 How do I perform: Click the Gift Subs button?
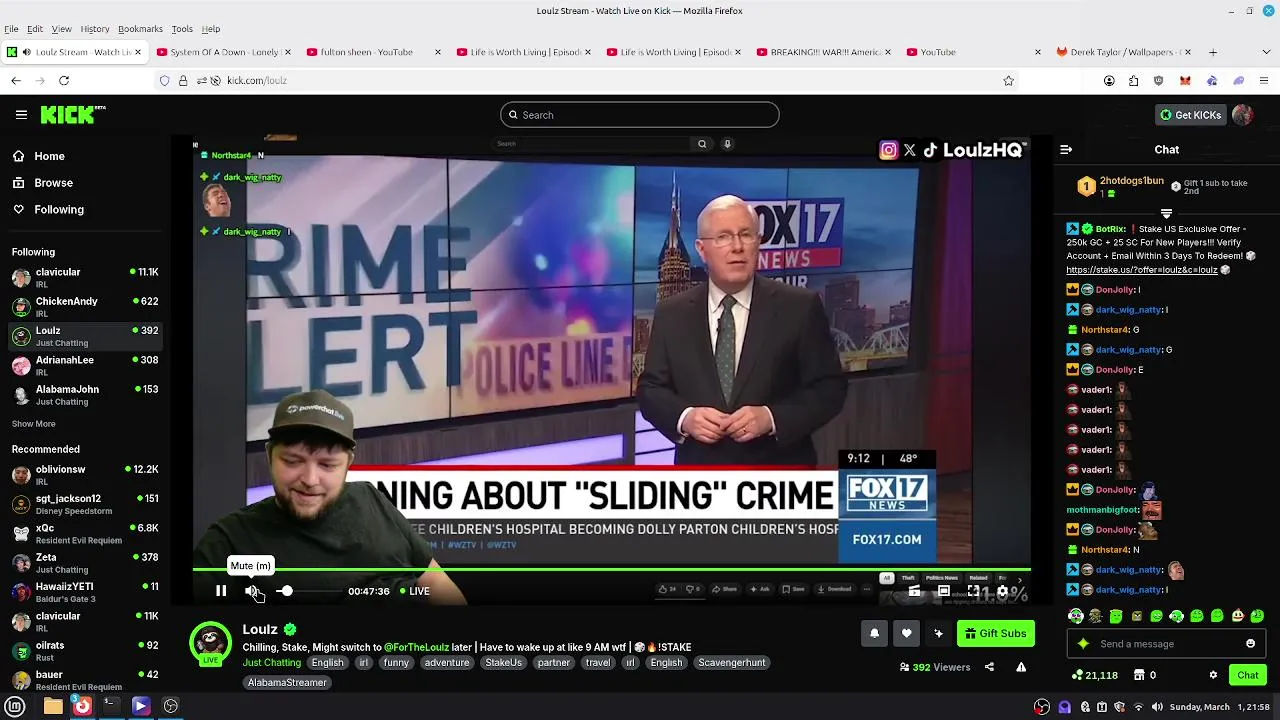(995, 633)
